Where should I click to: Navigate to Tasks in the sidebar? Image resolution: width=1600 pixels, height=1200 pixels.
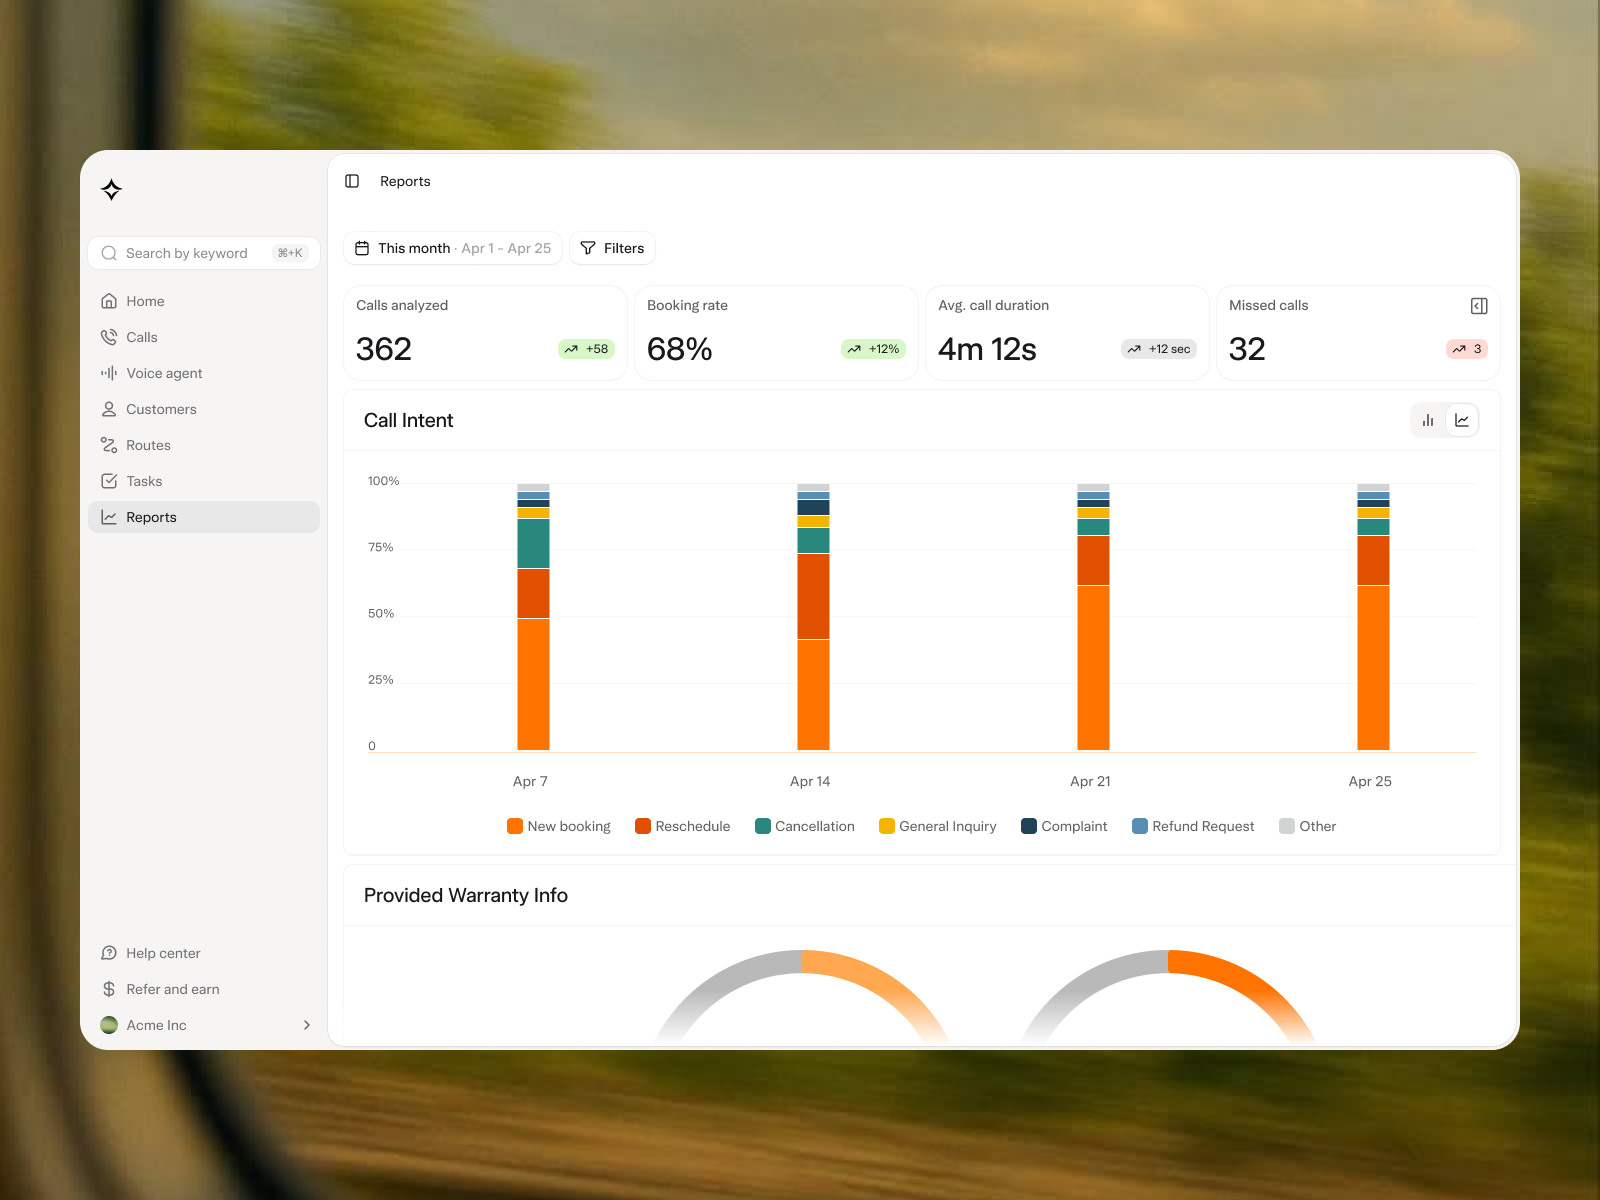coord(144,481)
